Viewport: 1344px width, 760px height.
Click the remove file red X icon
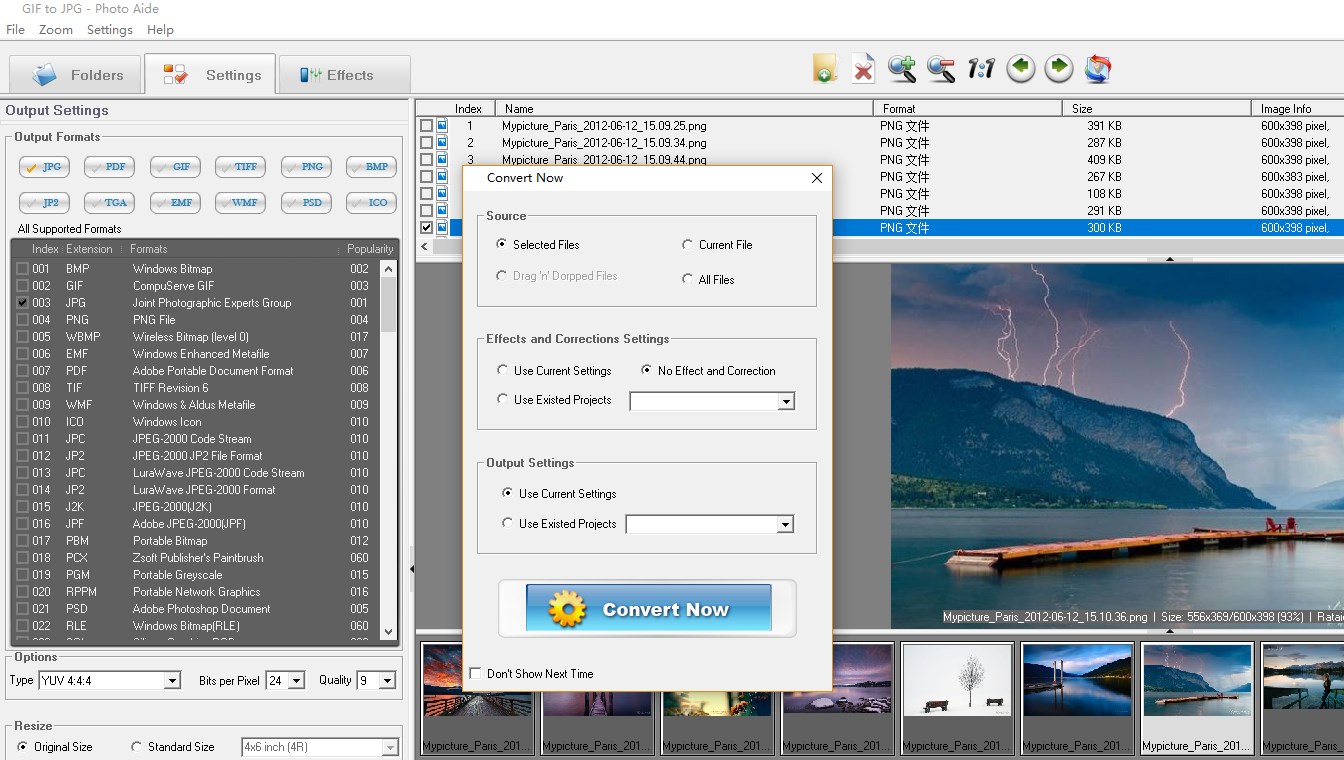[x=863, y=69]
